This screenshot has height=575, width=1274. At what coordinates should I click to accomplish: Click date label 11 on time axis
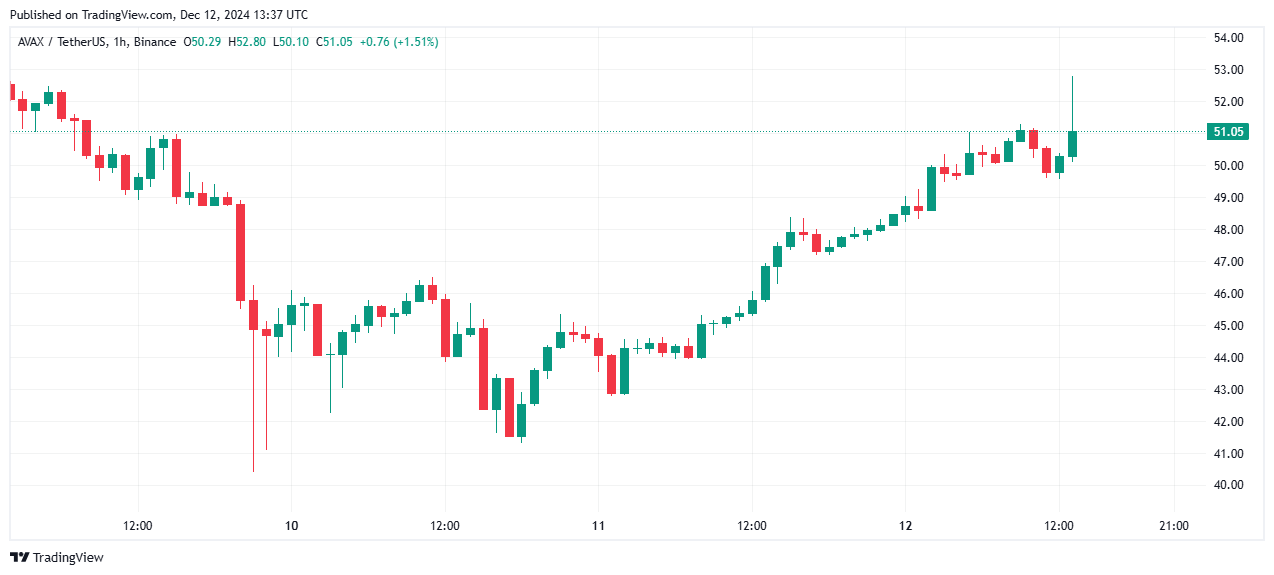pos(598,526)
